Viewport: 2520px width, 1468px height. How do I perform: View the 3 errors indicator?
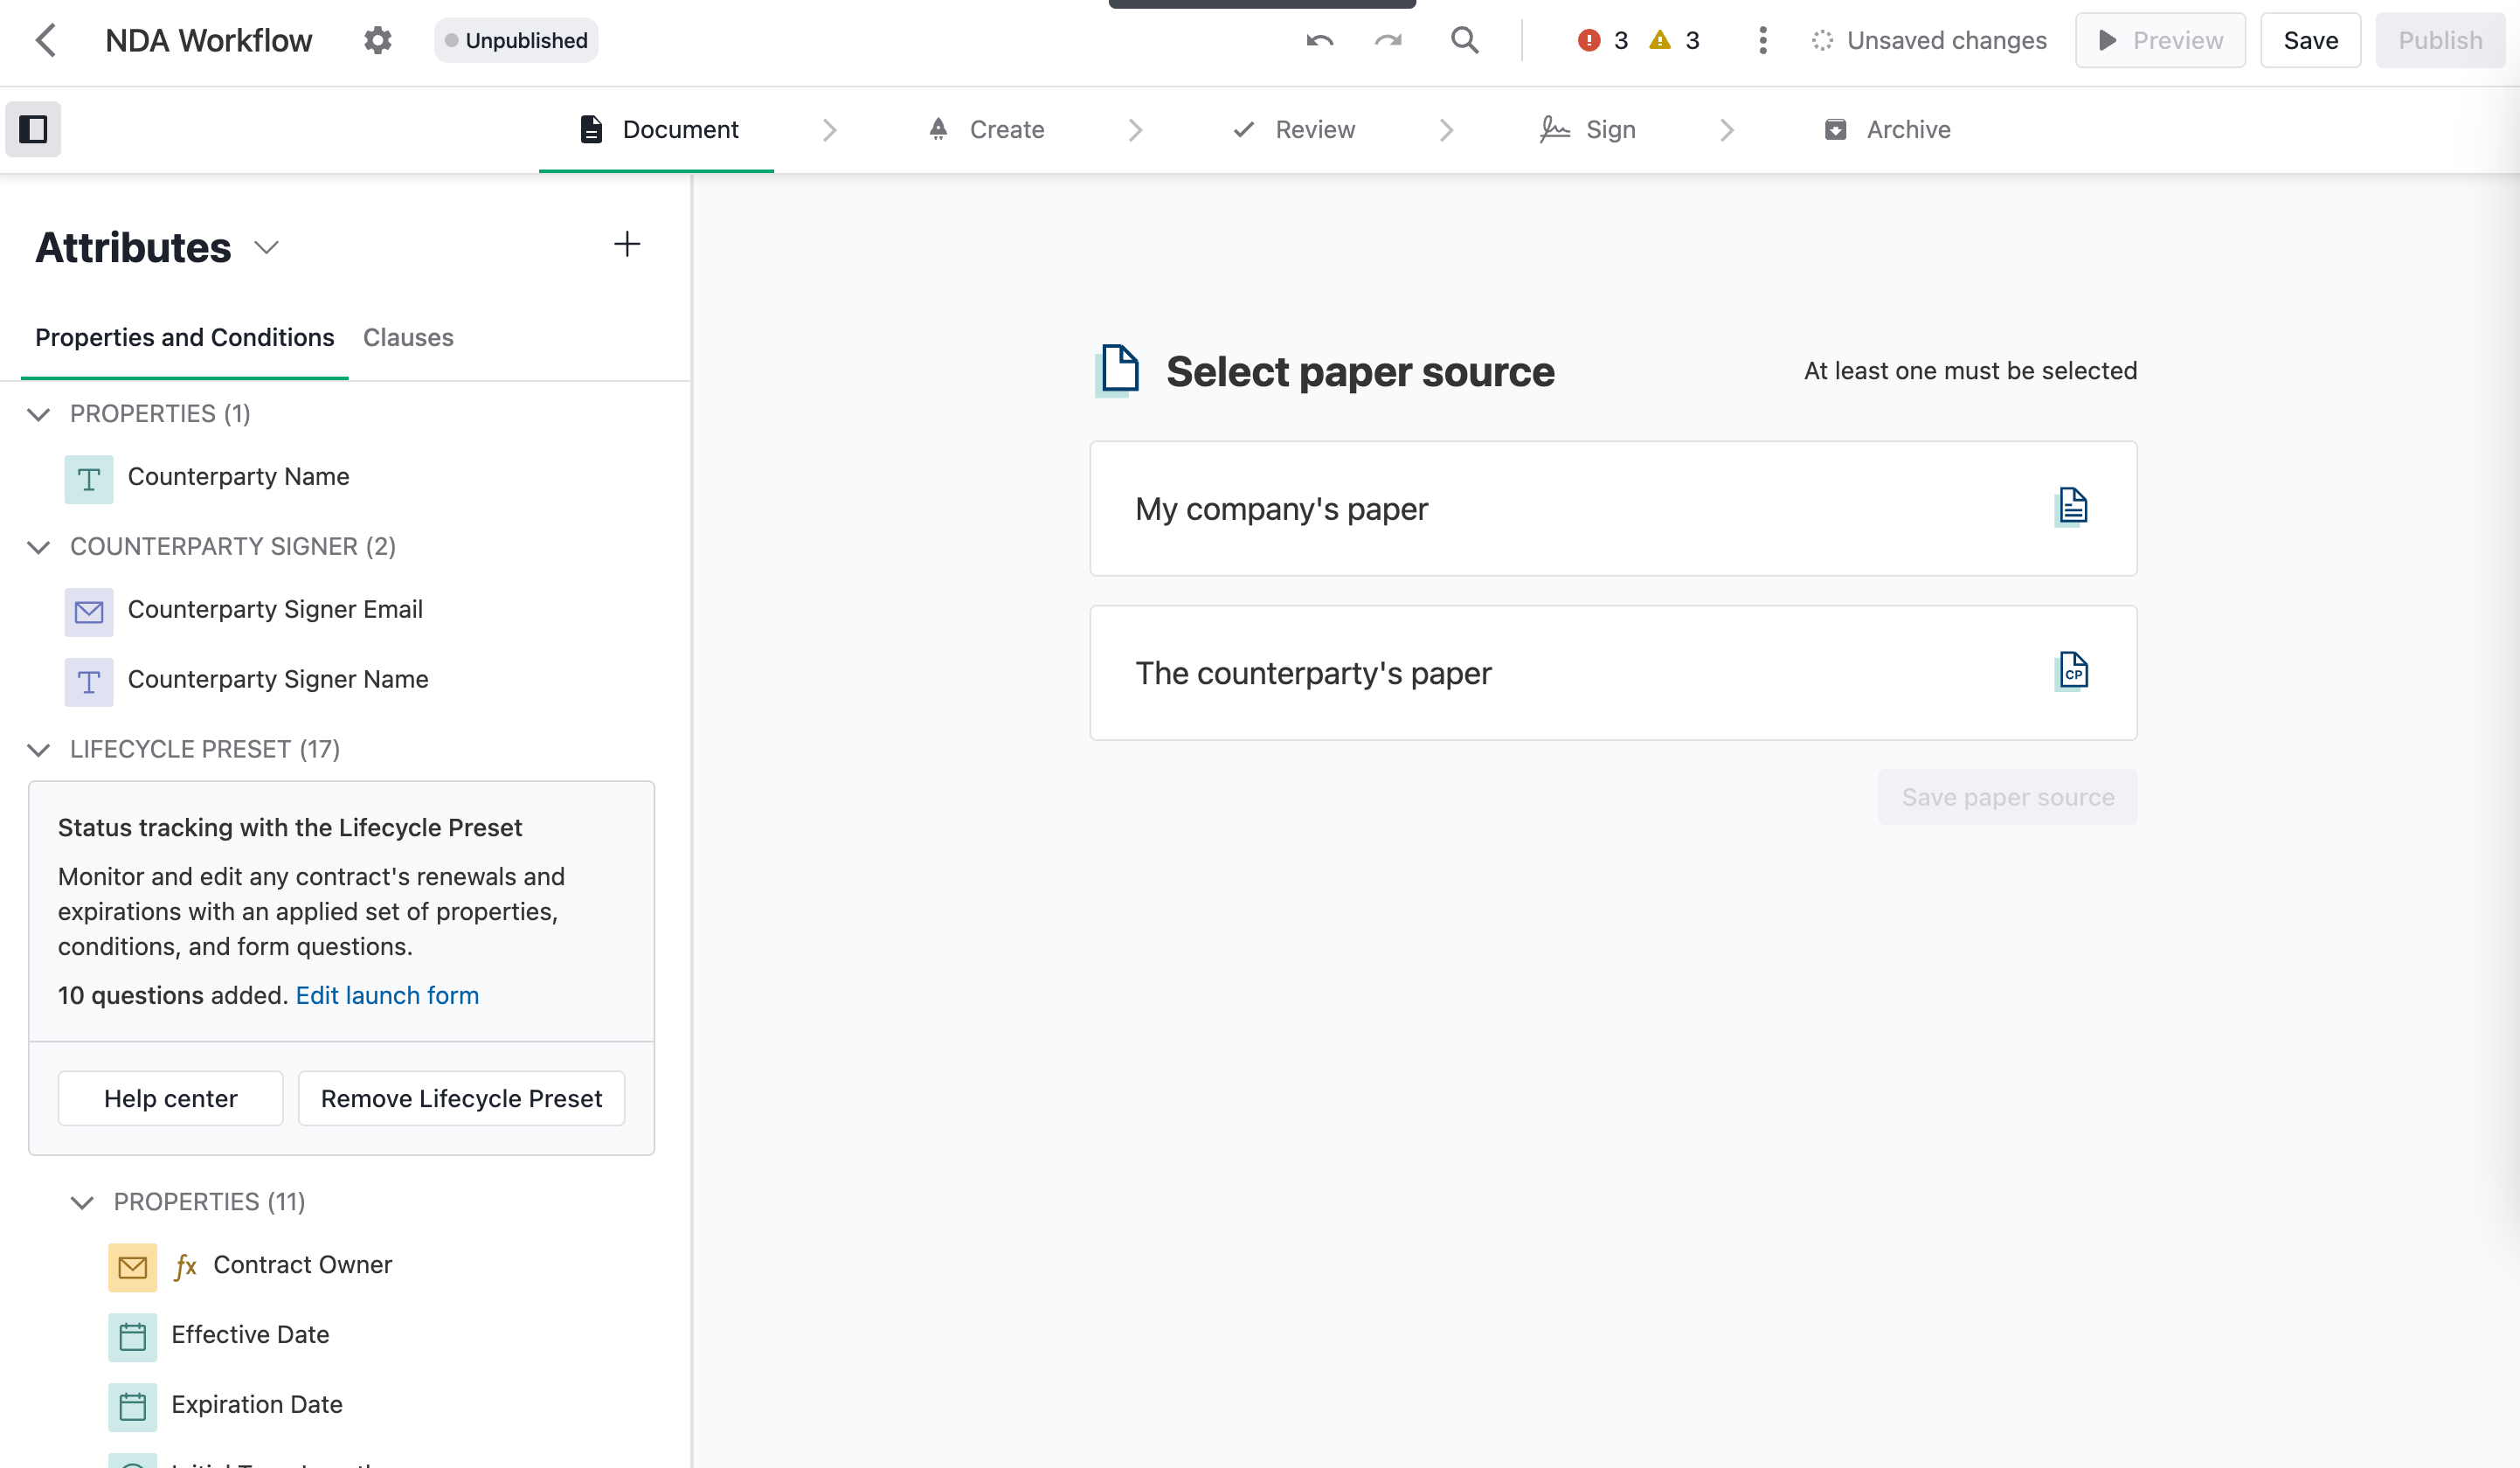tap(1600, 40)
